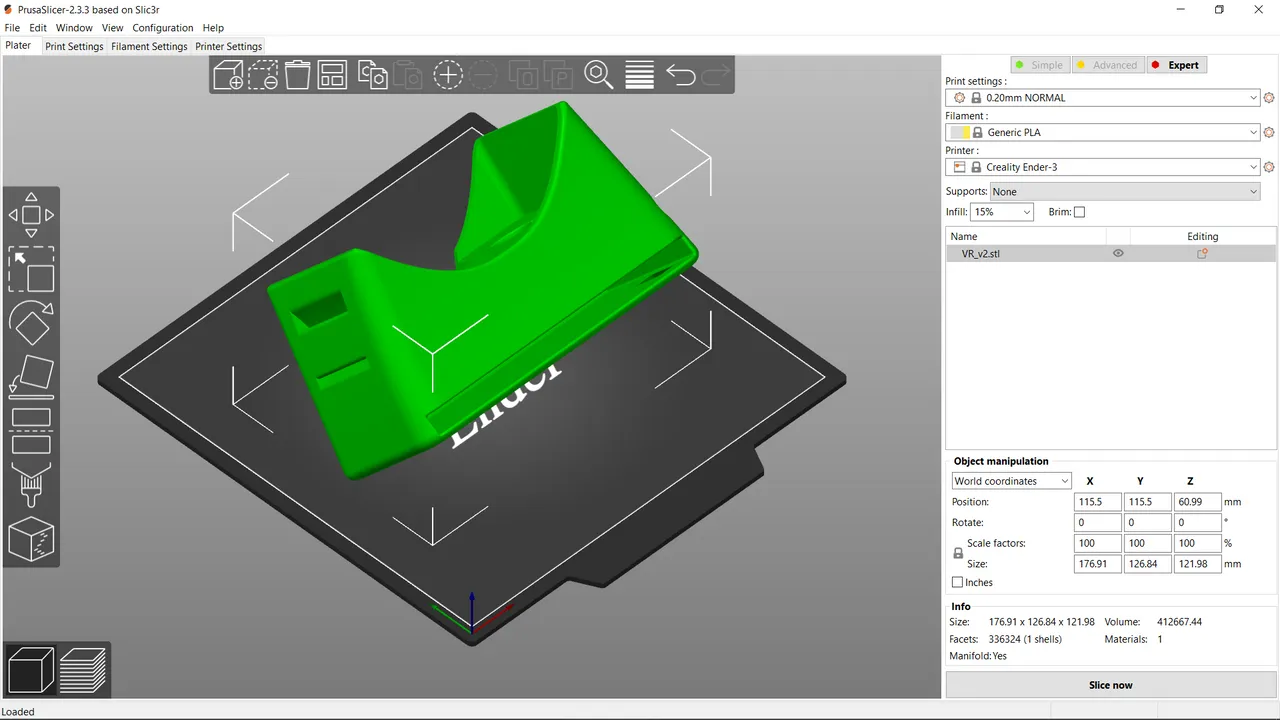Image resolution: width=1280 pixels, height=720 pixels.
Task: Click the Add object toolbar icon
Action: 228,75
